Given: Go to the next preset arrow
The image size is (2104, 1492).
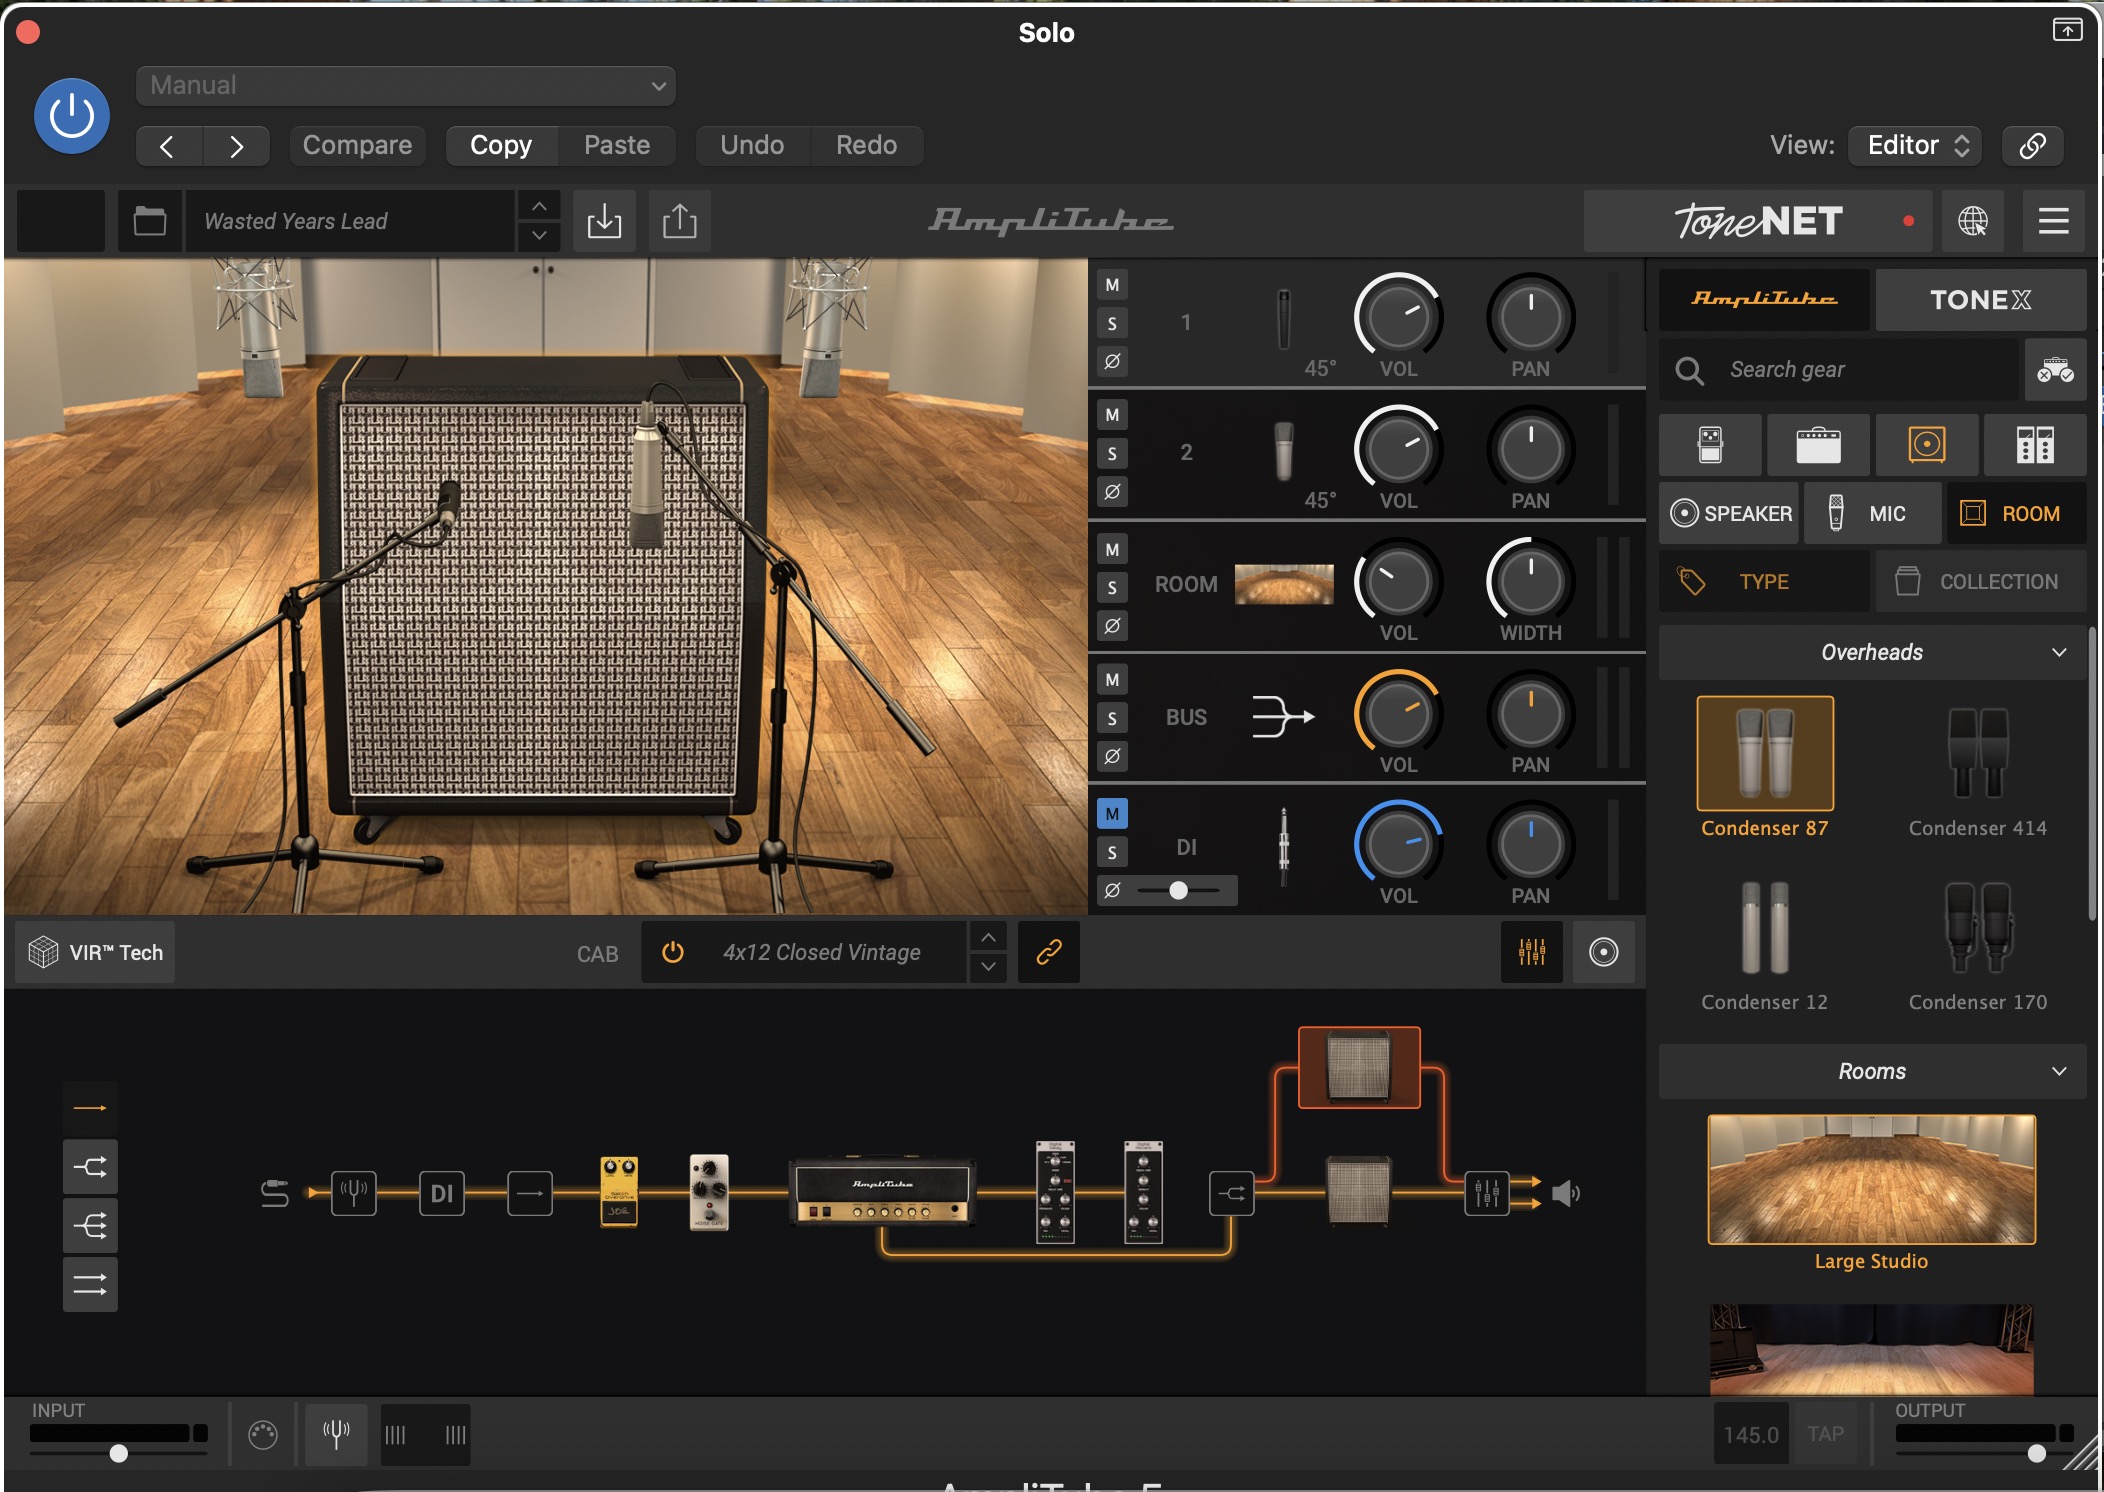Looking at the screenshot, I should tap(236, 146).
